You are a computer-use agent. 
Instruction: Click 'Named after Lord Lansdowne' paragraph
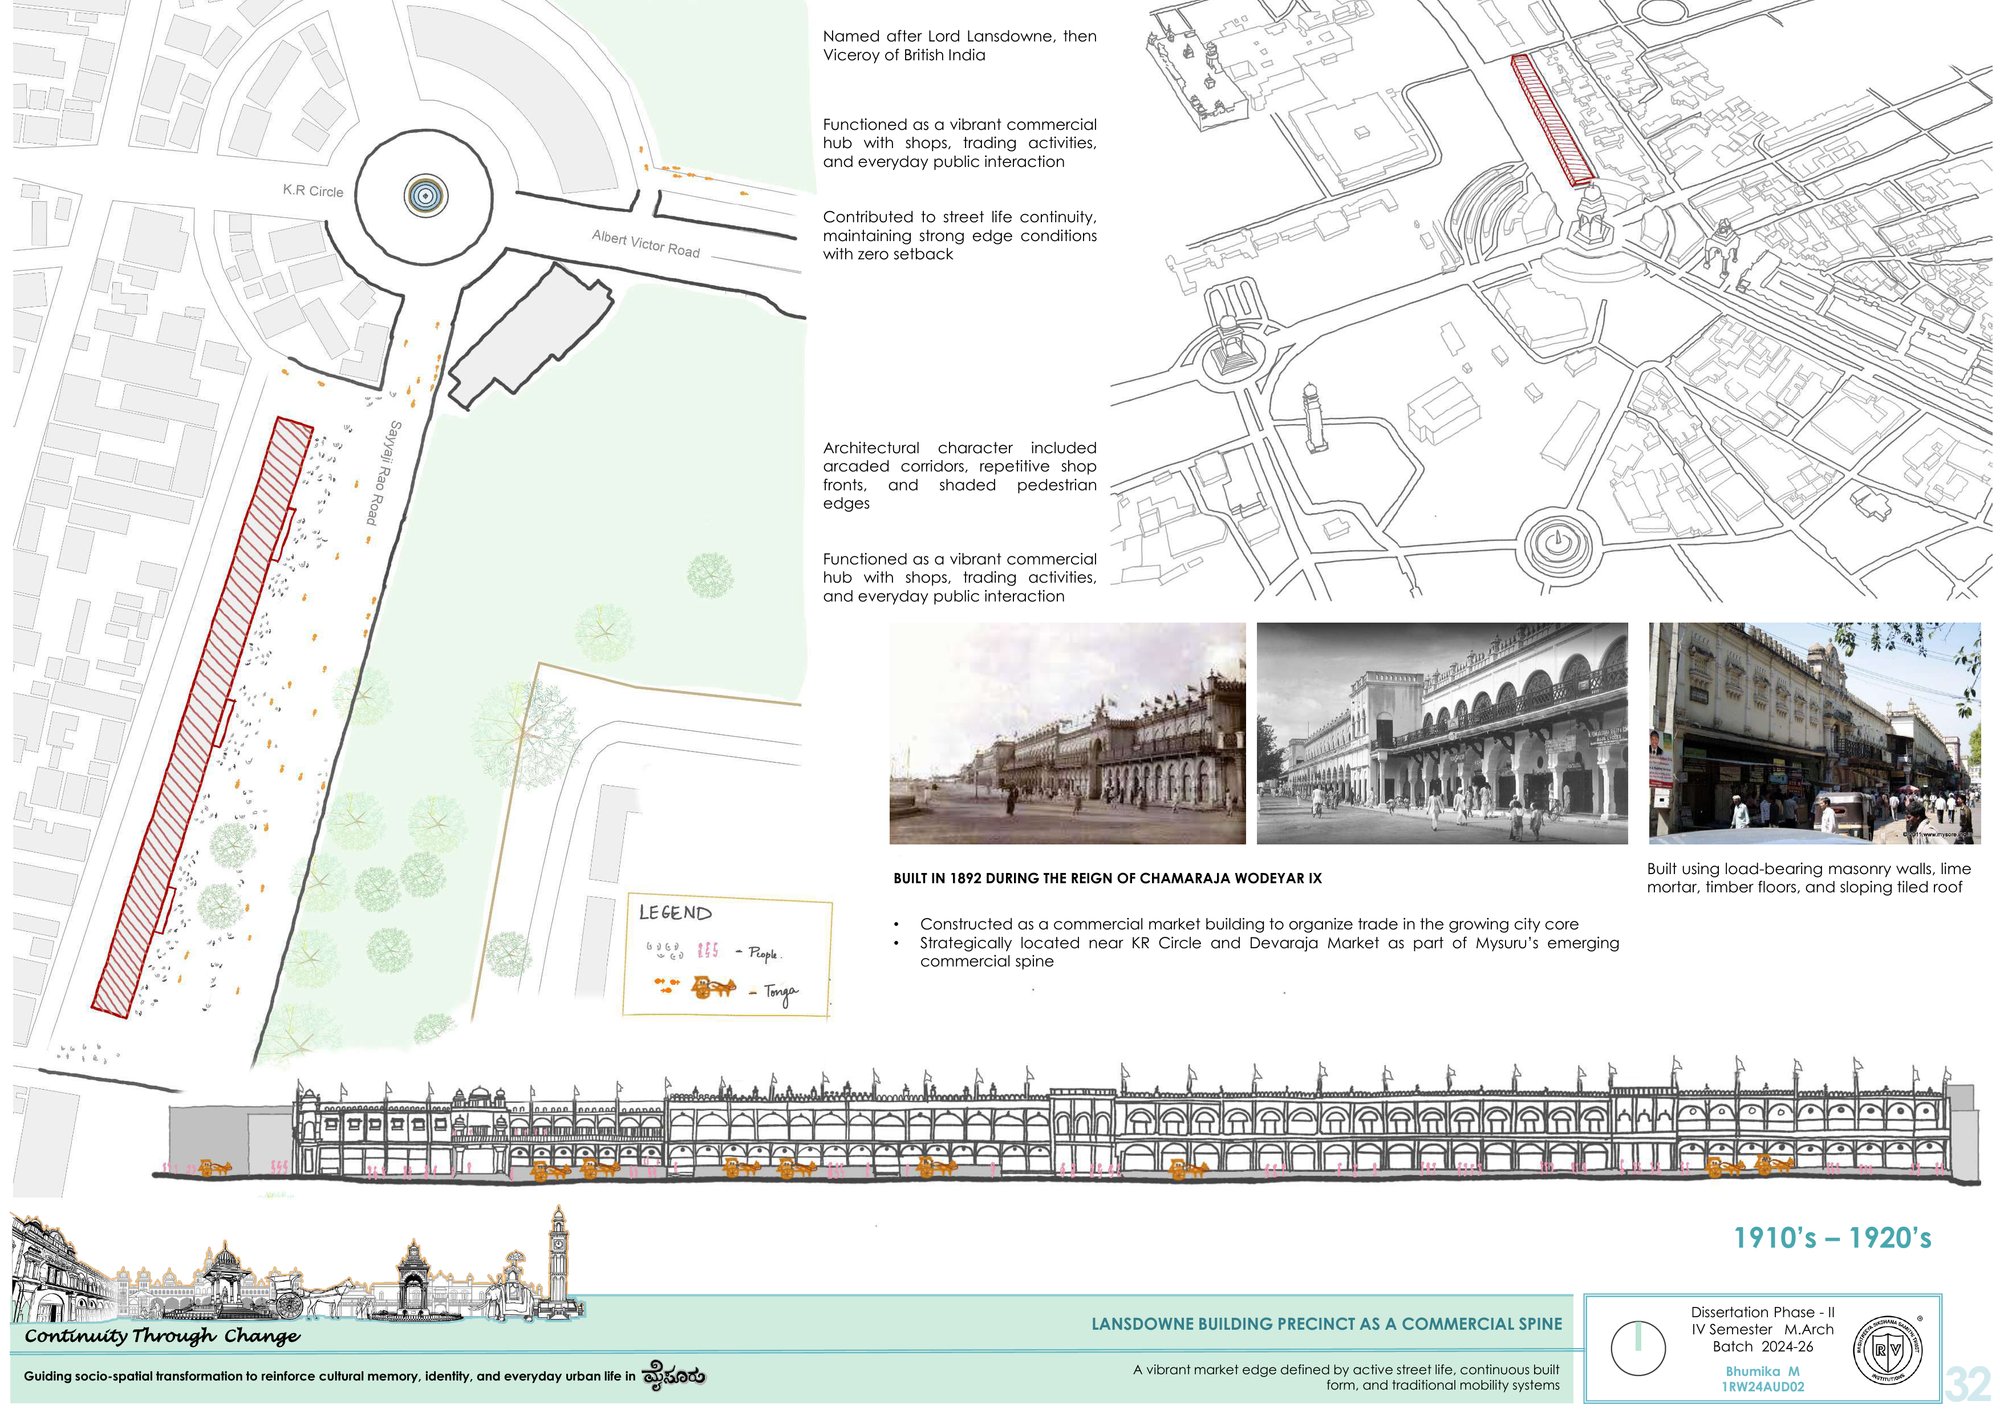[x=959, y=45]
